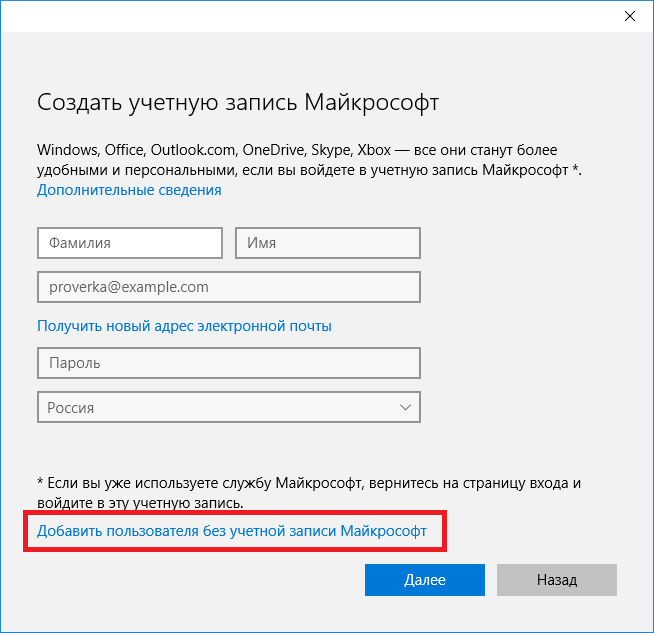The width and height of the screenshot is (654, 633).
Task: Click the Имя input field
Action: coord(328,243)
